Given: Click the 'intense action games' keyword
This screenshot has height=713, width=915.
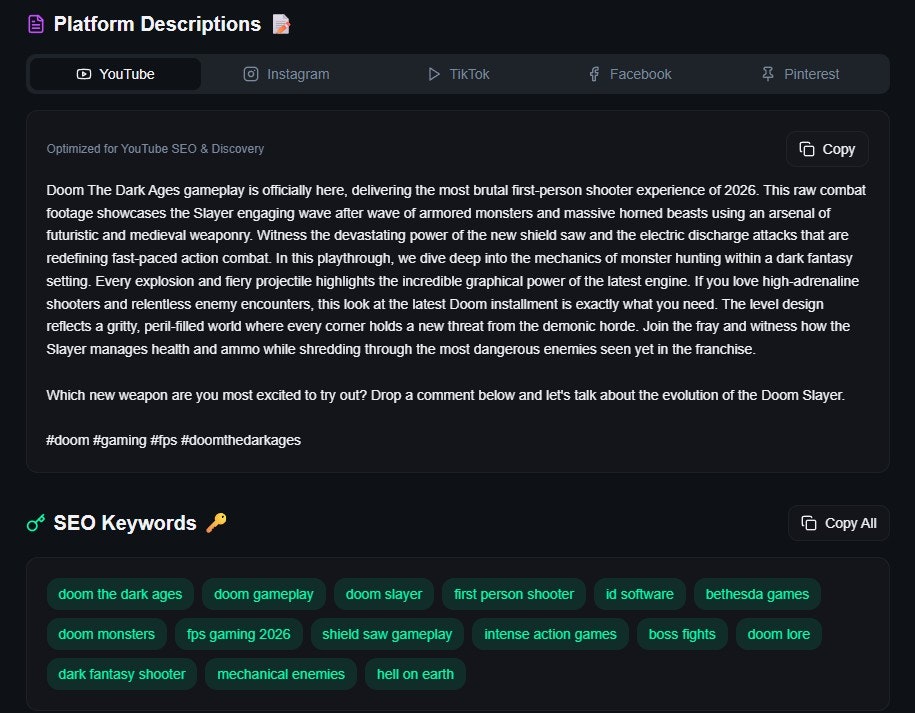Looking at the screenshot, I should [550, 634].
